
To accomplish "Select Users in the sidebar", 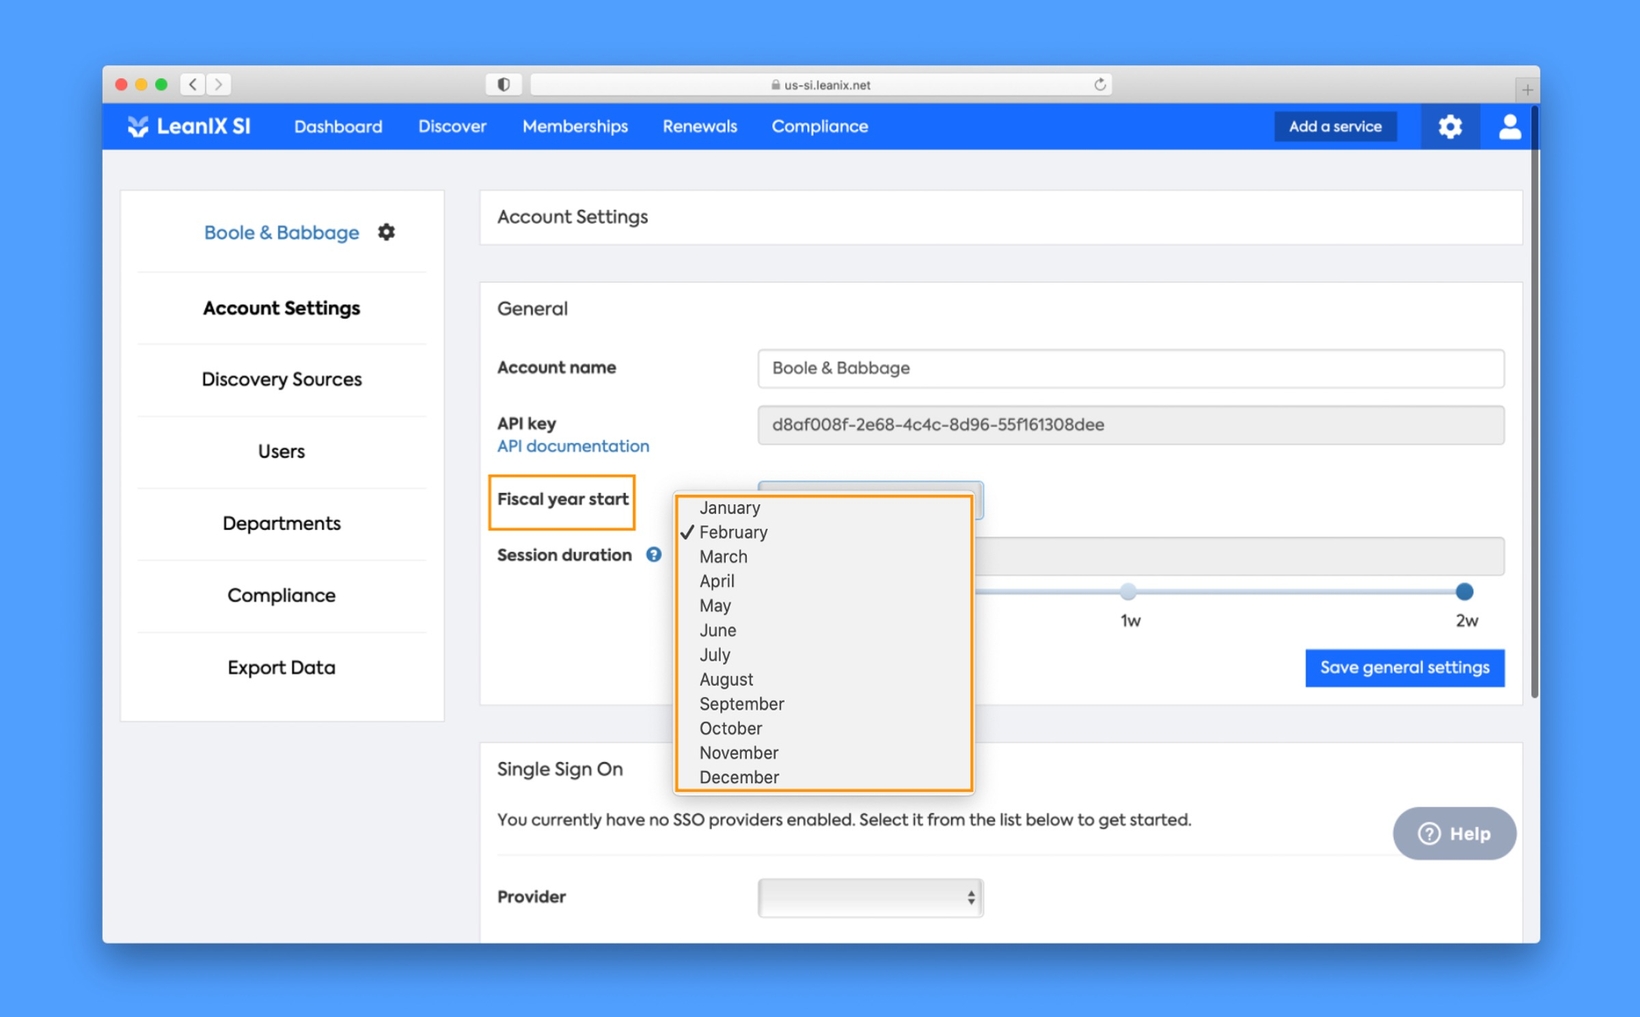I will tap(281, 452).
